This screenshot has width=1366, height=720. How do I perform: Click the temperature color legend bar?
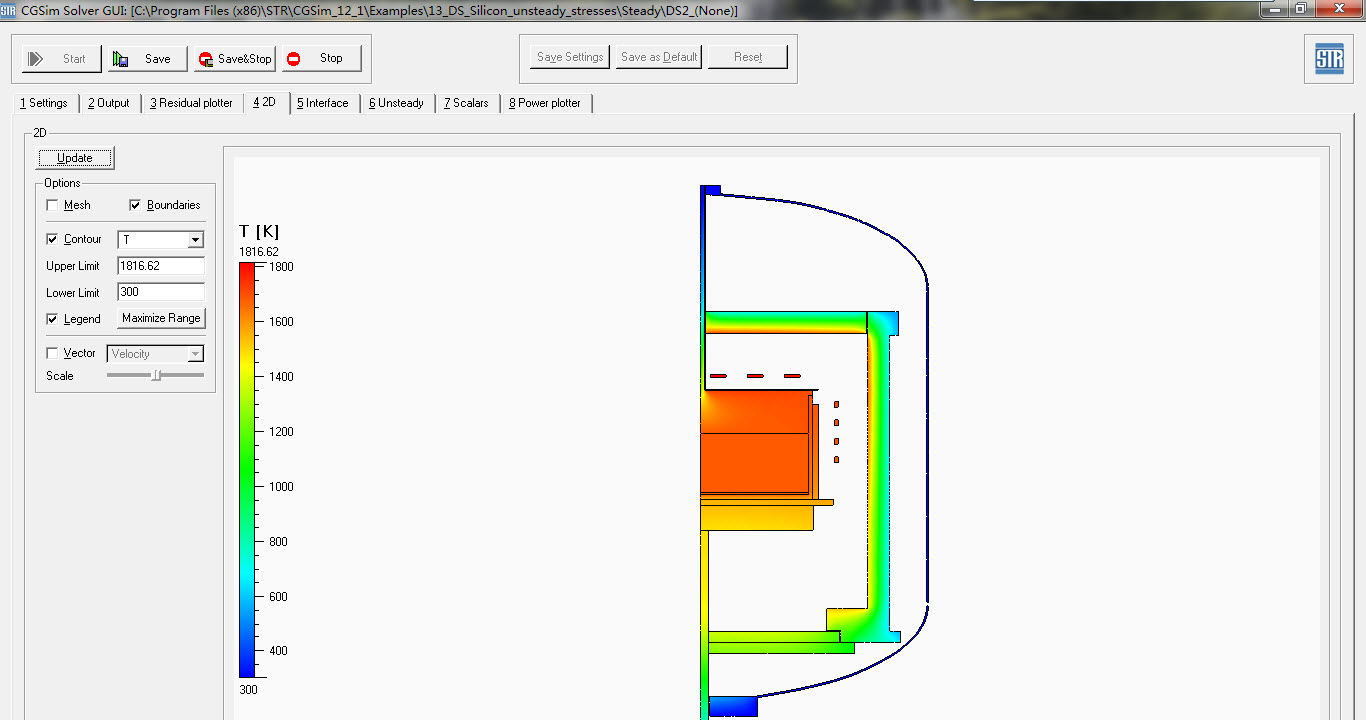pyautogui.click(x=247, y=470)
